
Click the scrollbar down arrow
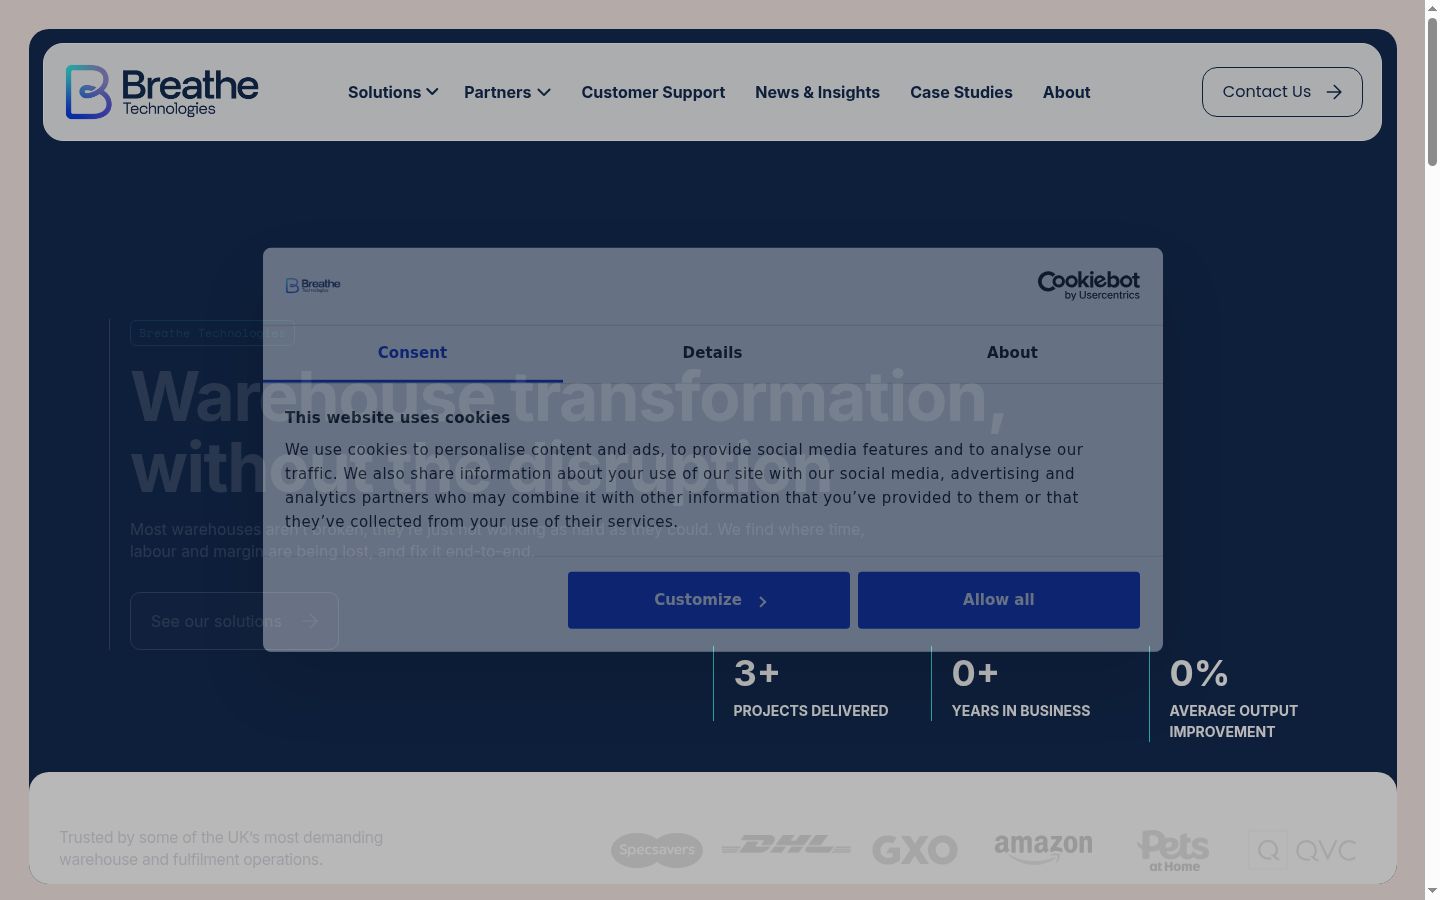pos(1432,891)
